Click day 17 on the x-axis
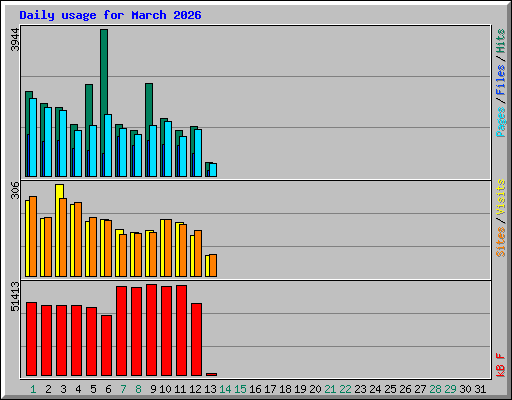Screen dimensions: 512x400 click(x=270, y=389)
